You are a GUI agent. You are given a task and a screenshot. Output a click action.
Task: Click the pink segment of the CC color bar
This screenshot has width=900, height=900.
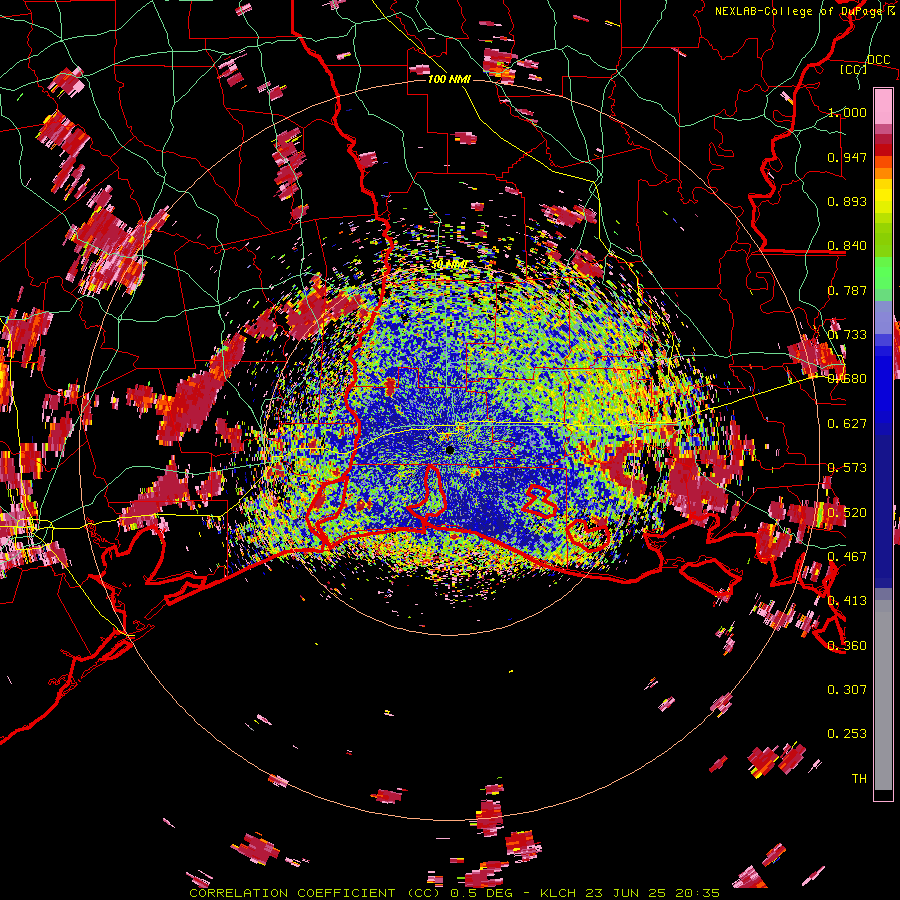coord(883,107)
